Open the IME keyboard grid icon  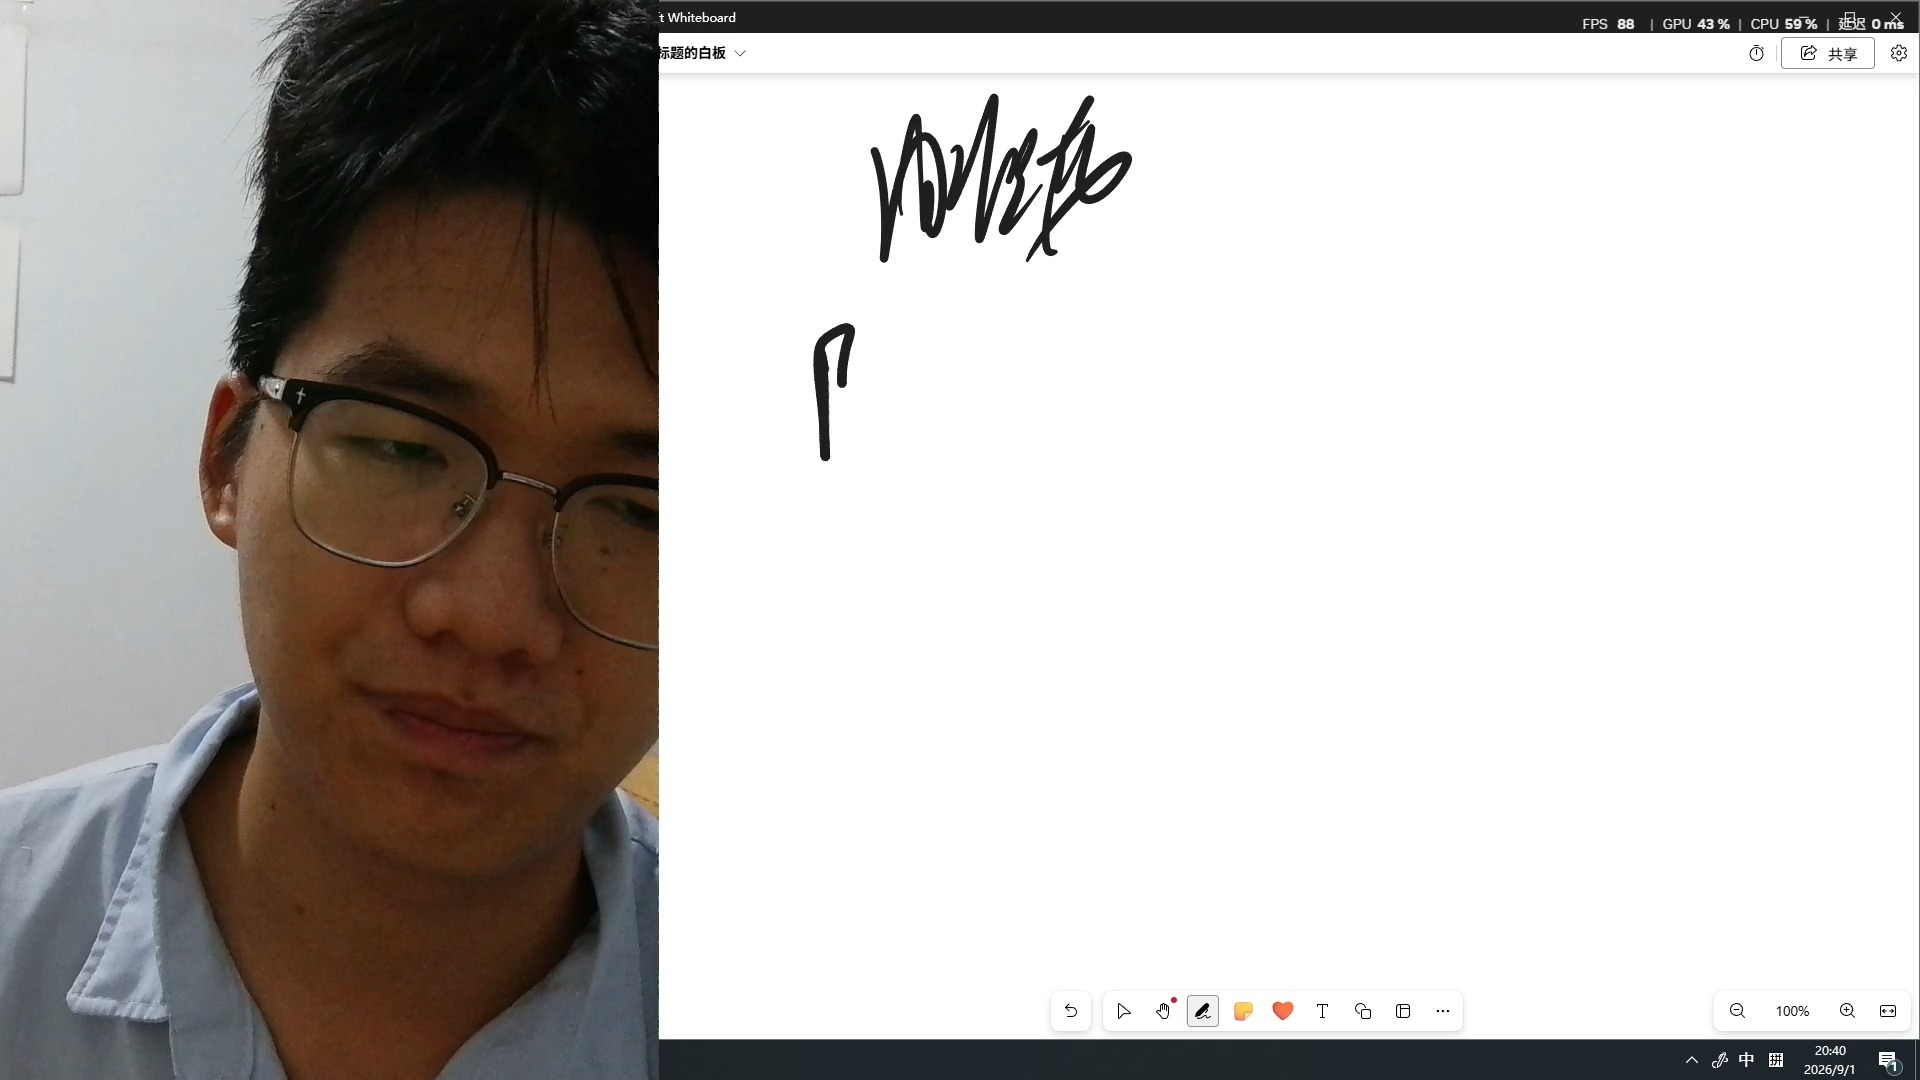coord(1776,1060)
